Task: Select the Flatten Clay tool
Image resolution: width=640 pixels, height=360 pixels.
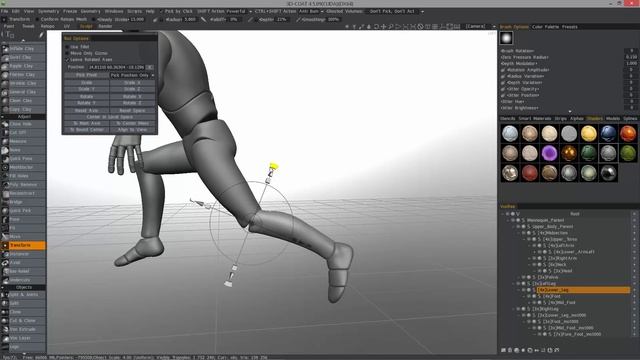Action: tap(23, 75)
